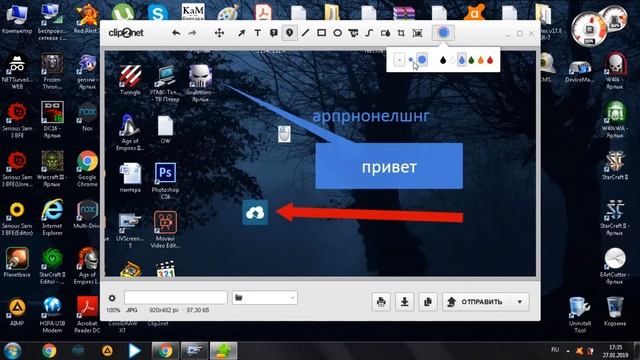Select the Rectangle tool
Screen dimensions: 640x360
[x=322, y=33]
